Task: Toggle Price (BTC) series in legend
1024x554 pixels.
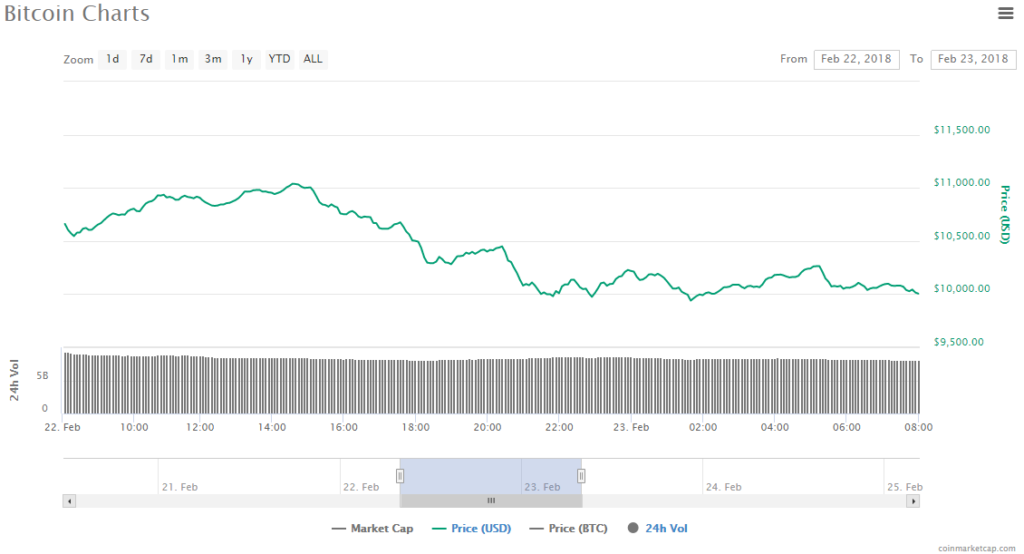Action: (x=568, y=528)
